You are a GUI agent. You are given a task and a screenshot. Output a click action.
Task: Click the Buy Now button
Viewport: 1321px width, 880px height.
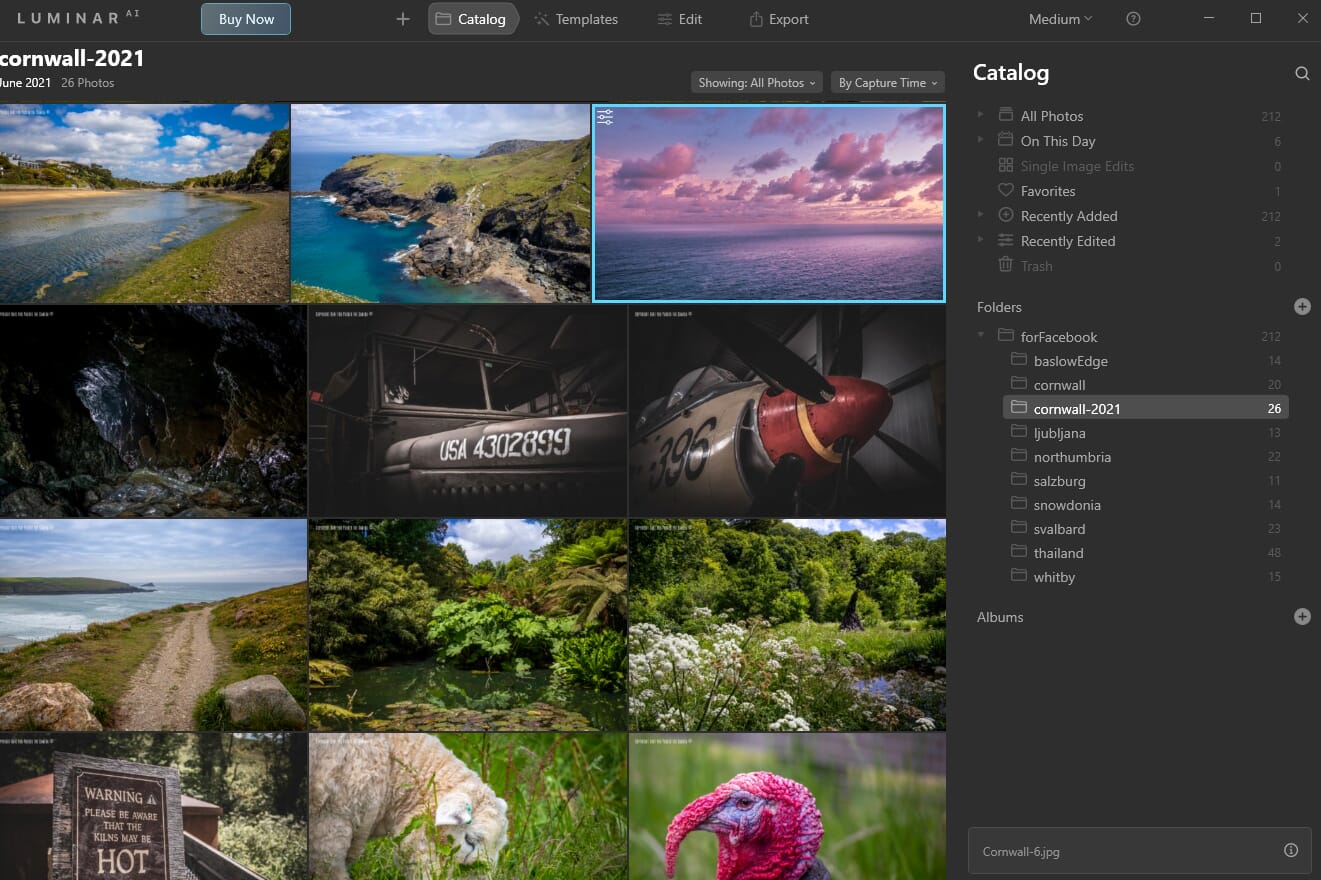pyautogui.click(x=245, y=18)
